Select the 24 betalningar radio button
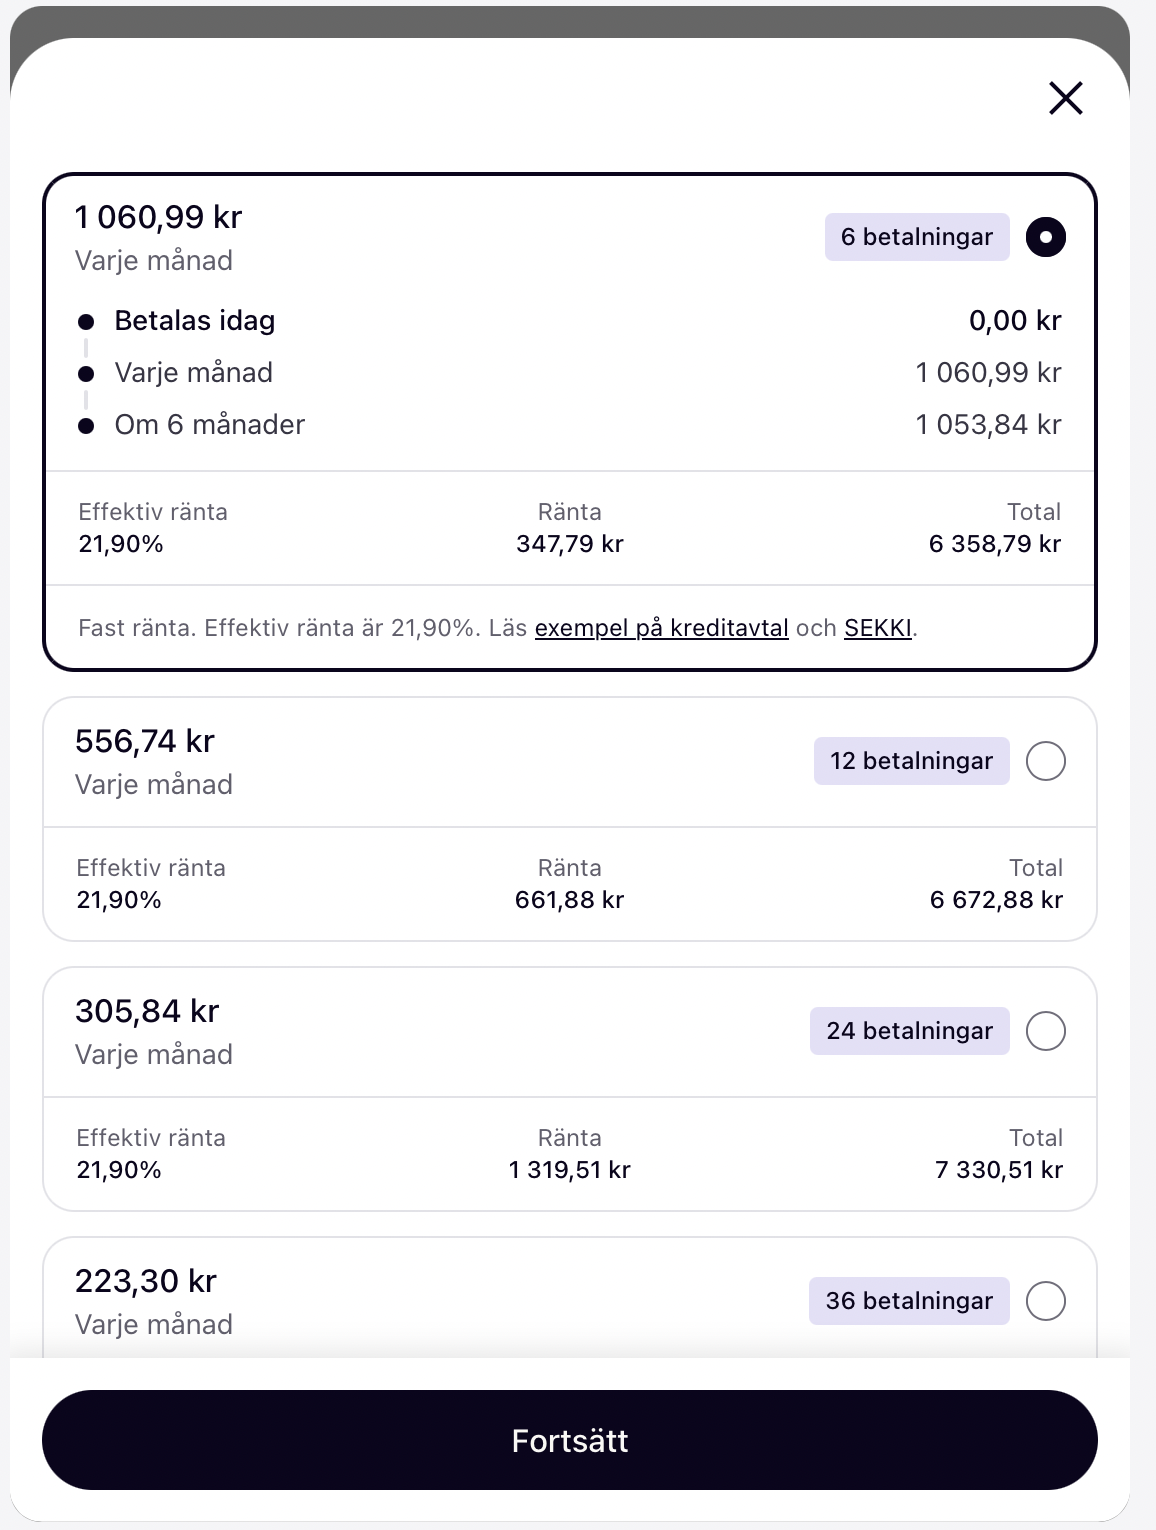The image size is (1156, 1530). click(x=1046, y=1031)
